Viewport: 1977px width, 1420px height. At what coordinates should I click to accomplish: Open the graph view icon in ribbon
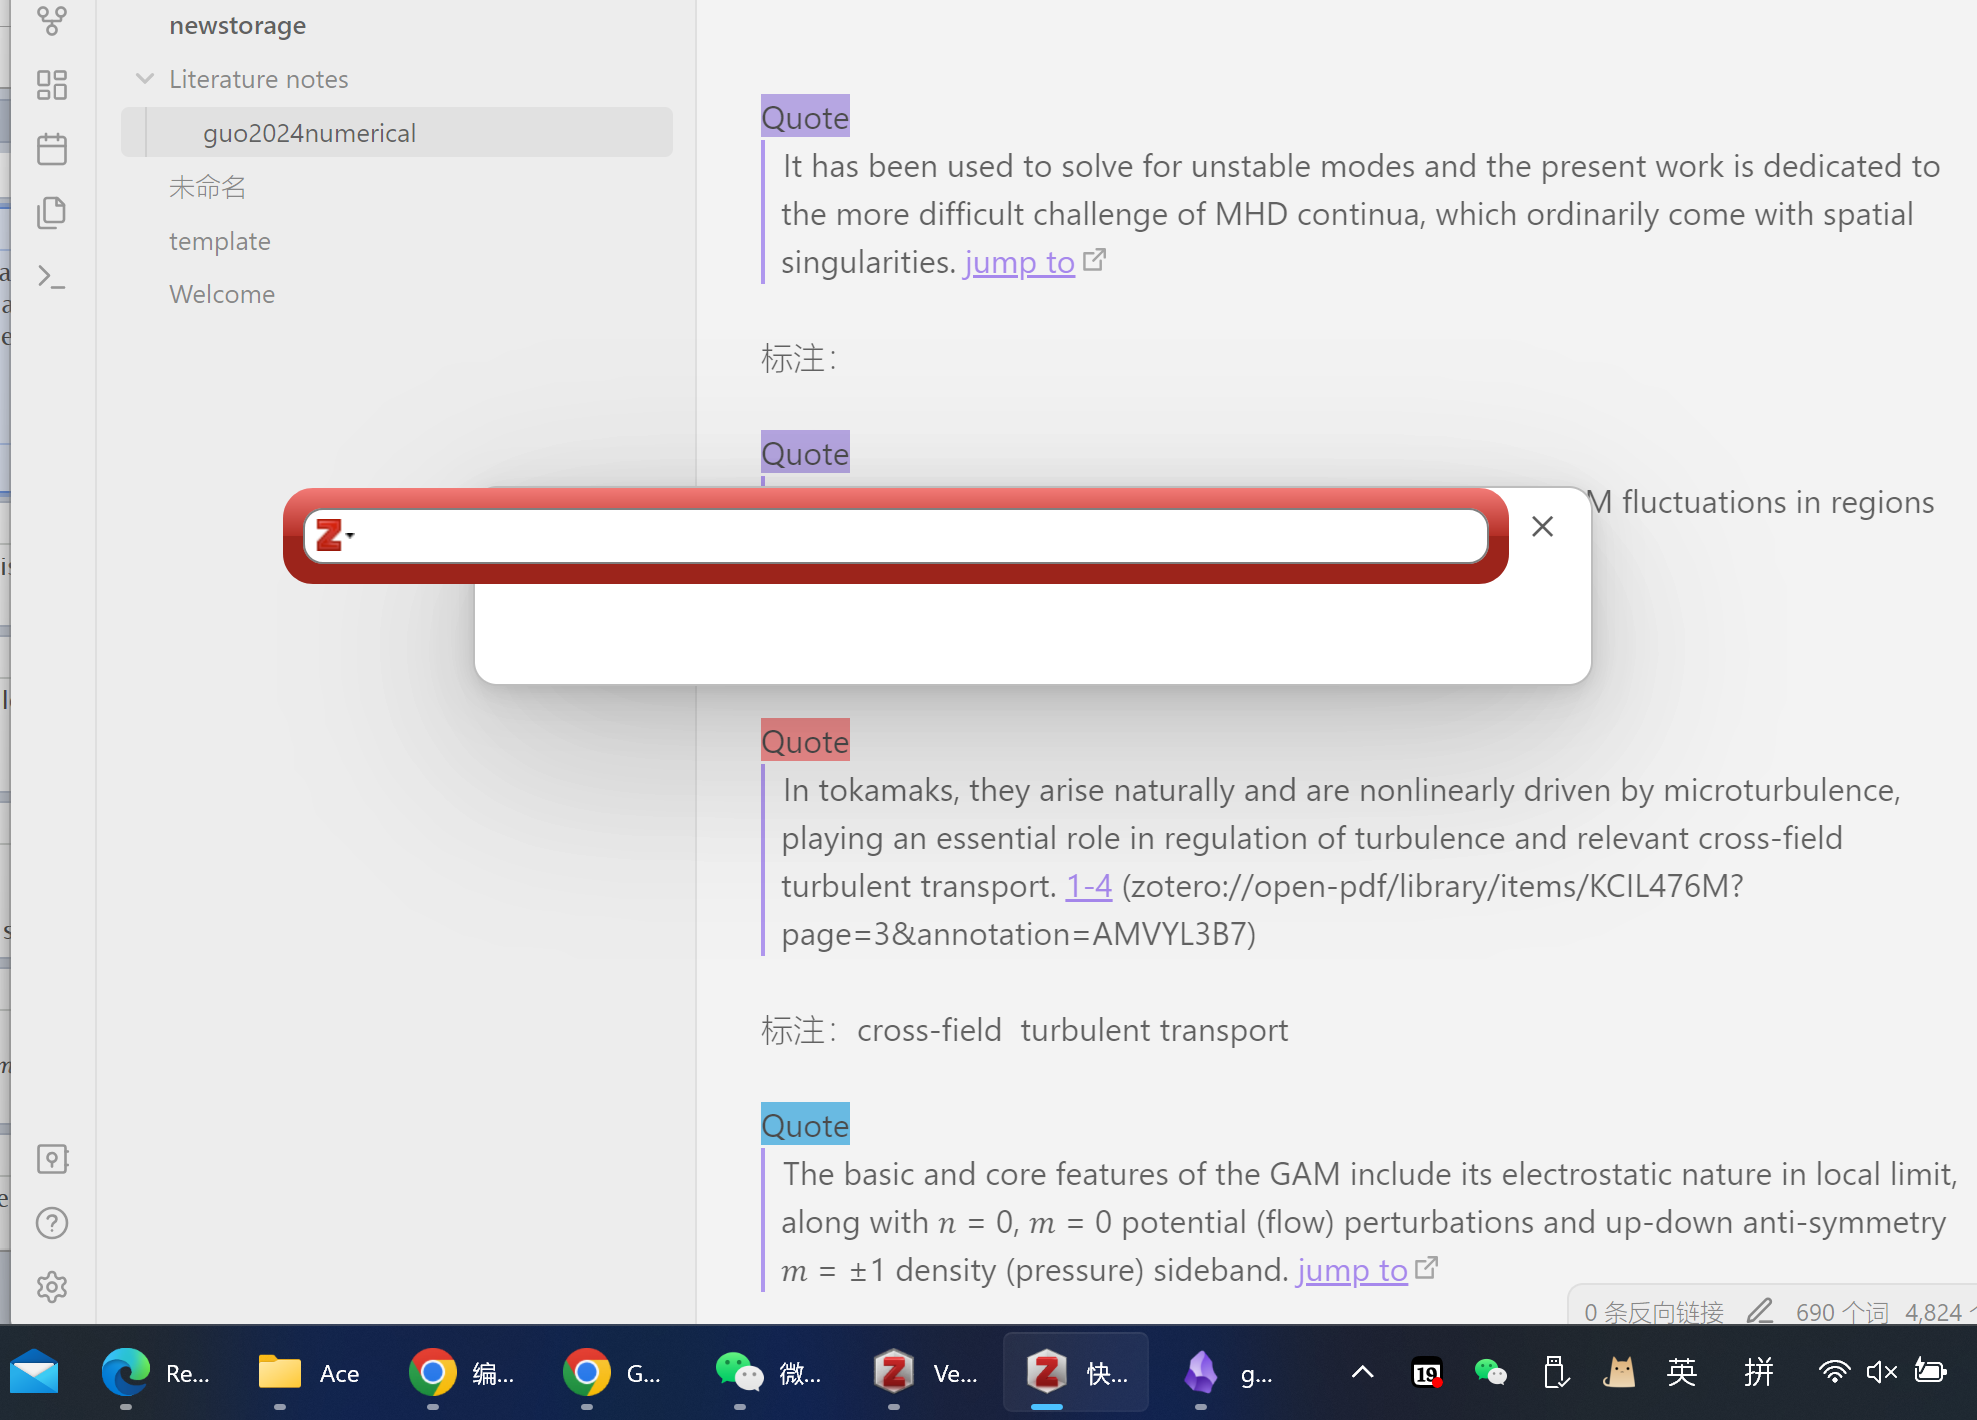[x=52, y=20]
